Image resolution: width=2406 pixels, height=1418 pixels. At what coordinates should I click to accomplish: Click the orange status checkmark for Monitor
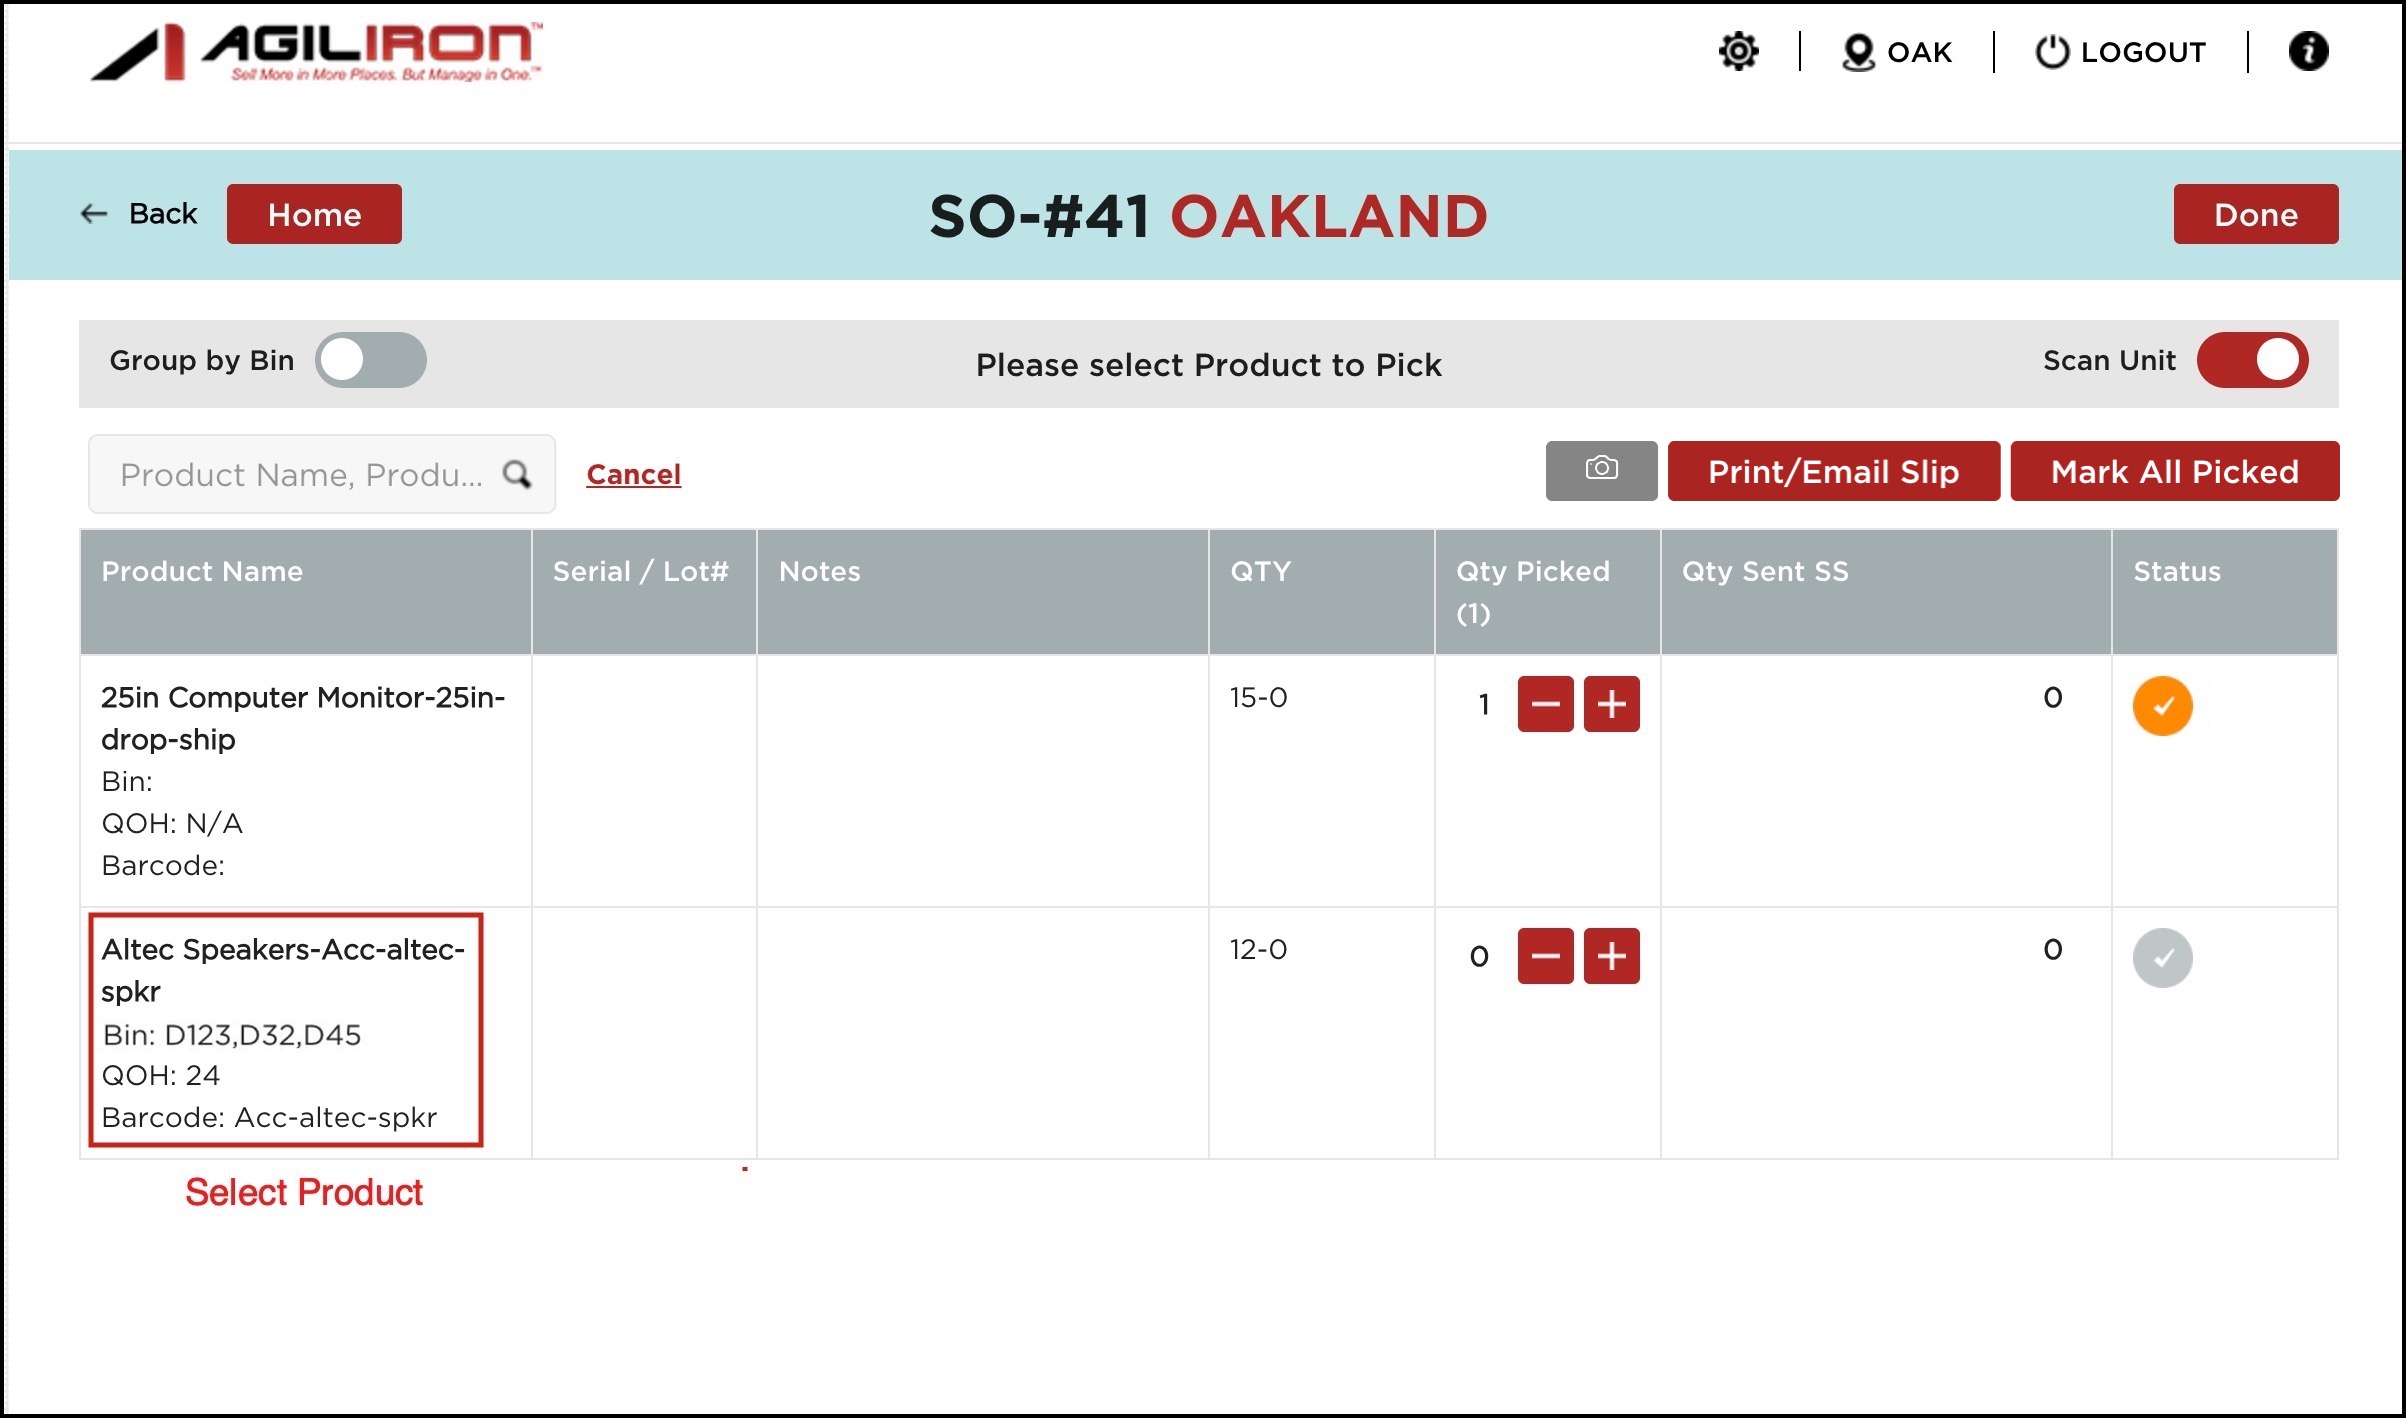(x=2162, y=706)
